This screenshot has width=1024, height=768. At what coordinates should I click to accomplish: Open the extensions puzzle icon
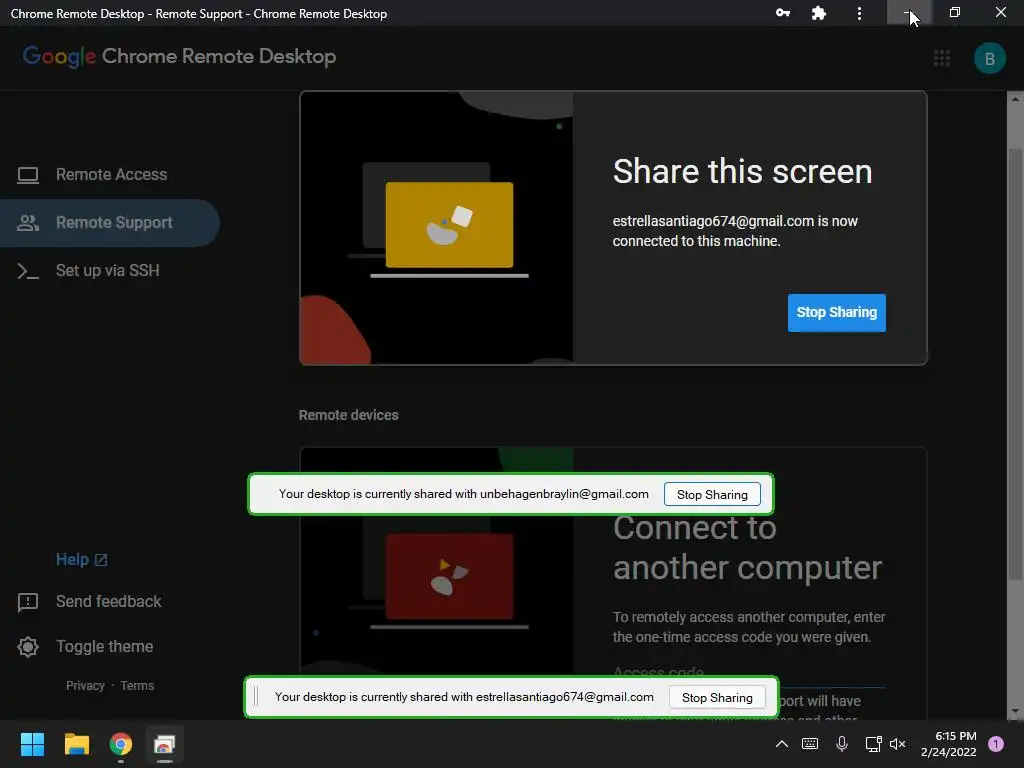point(818,13)
